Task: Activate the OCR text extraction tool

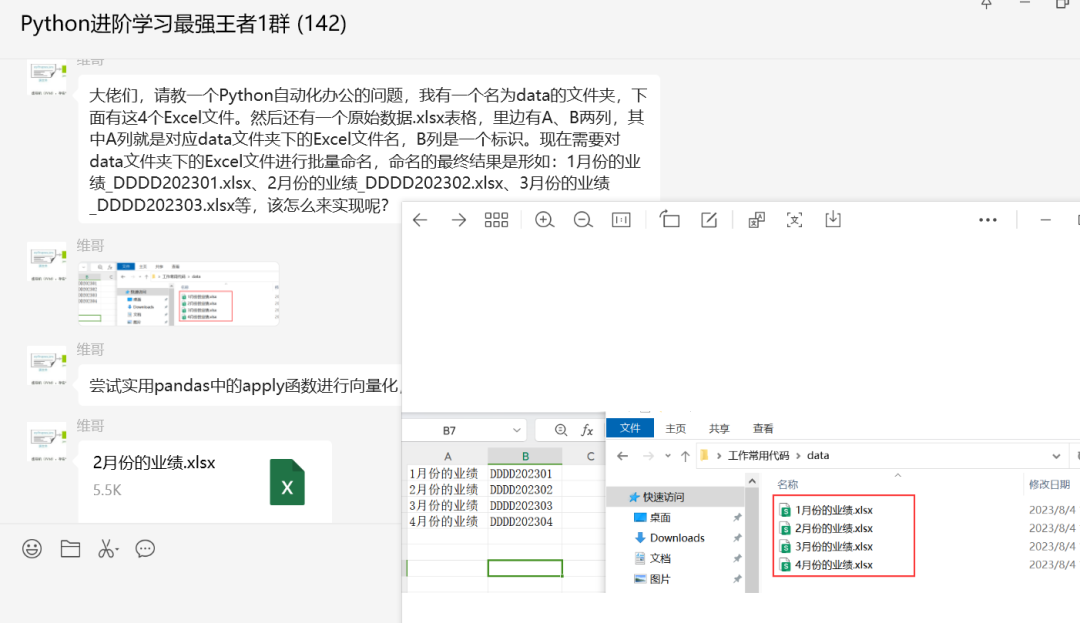Action: [x=794, y=219]
